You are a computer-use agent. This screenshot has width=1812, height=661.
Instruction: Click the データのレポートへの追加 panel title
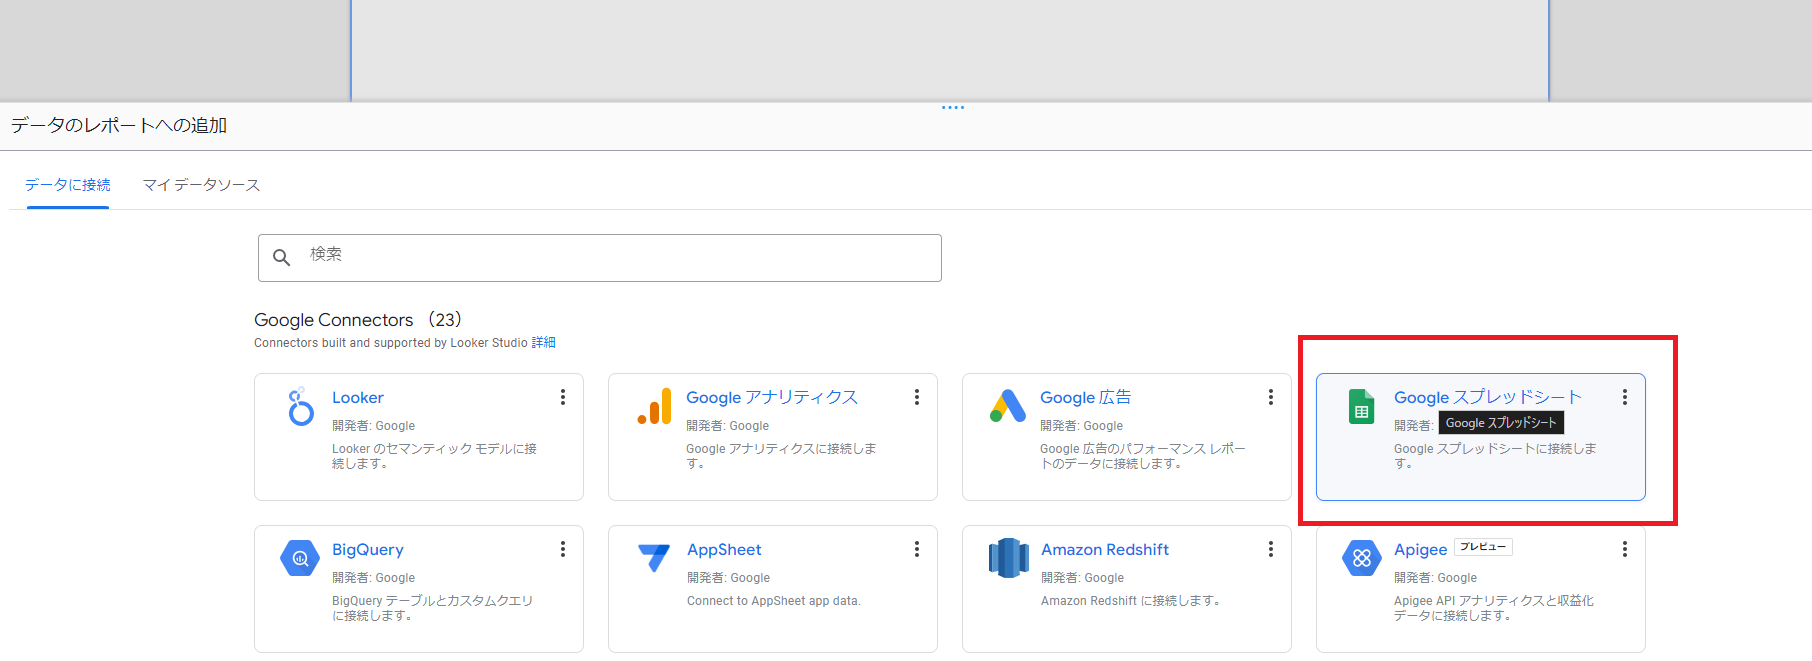119,126
